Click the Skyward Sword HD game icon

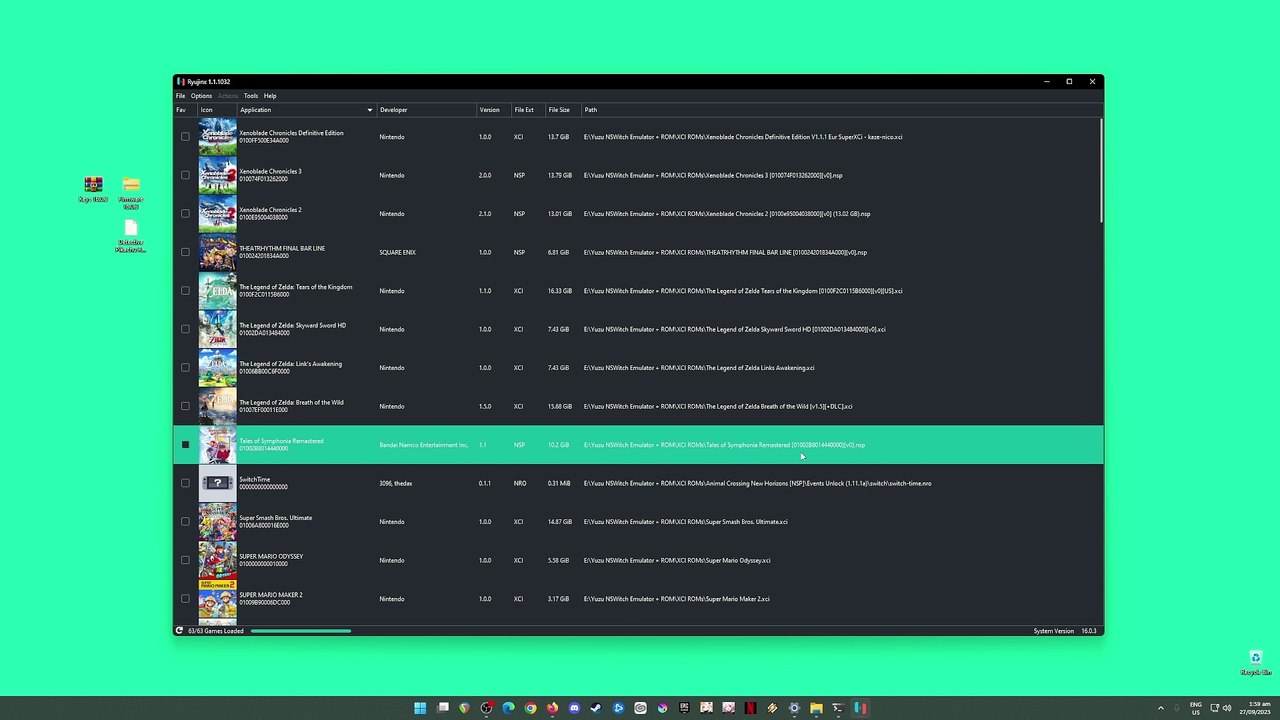point(217,329)
